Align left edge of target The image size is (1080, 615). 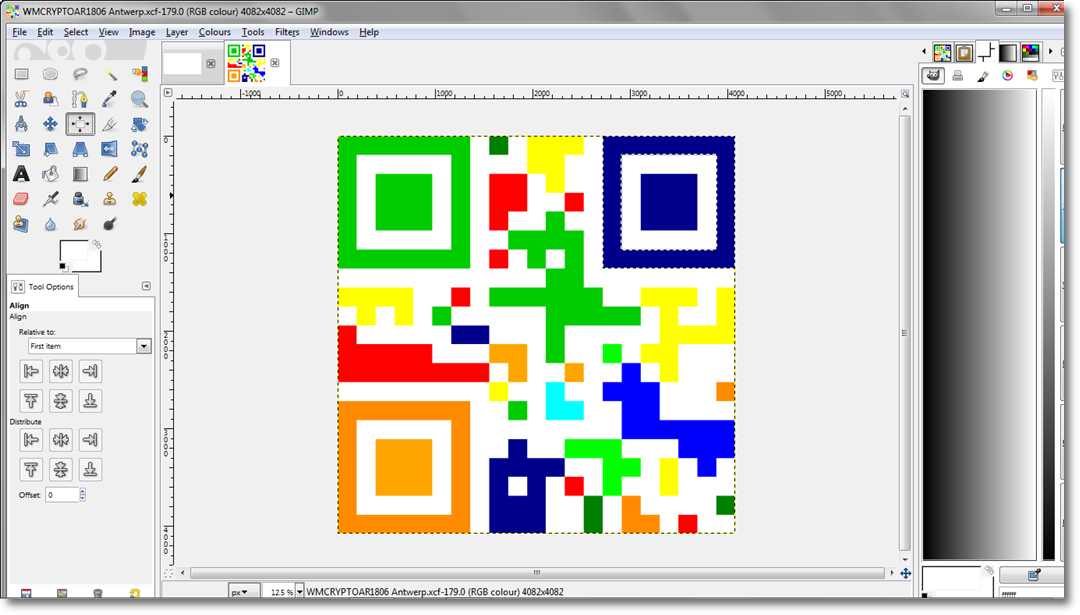point(31,371)
